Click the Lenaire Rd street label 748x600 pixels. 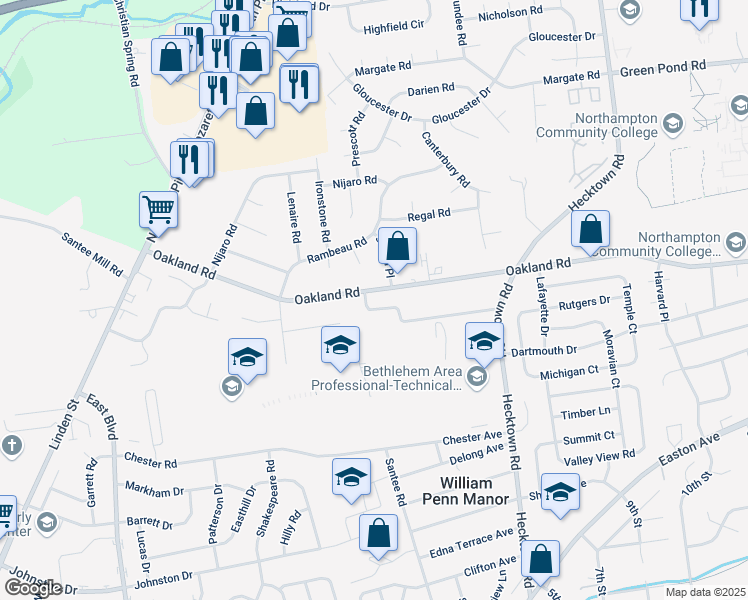click(x=294, y=217)
